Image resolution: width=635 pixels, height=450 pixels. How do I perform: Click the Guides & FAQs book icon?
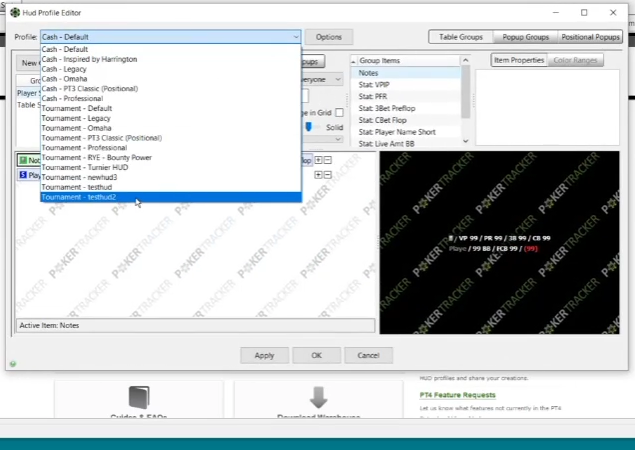139,397
